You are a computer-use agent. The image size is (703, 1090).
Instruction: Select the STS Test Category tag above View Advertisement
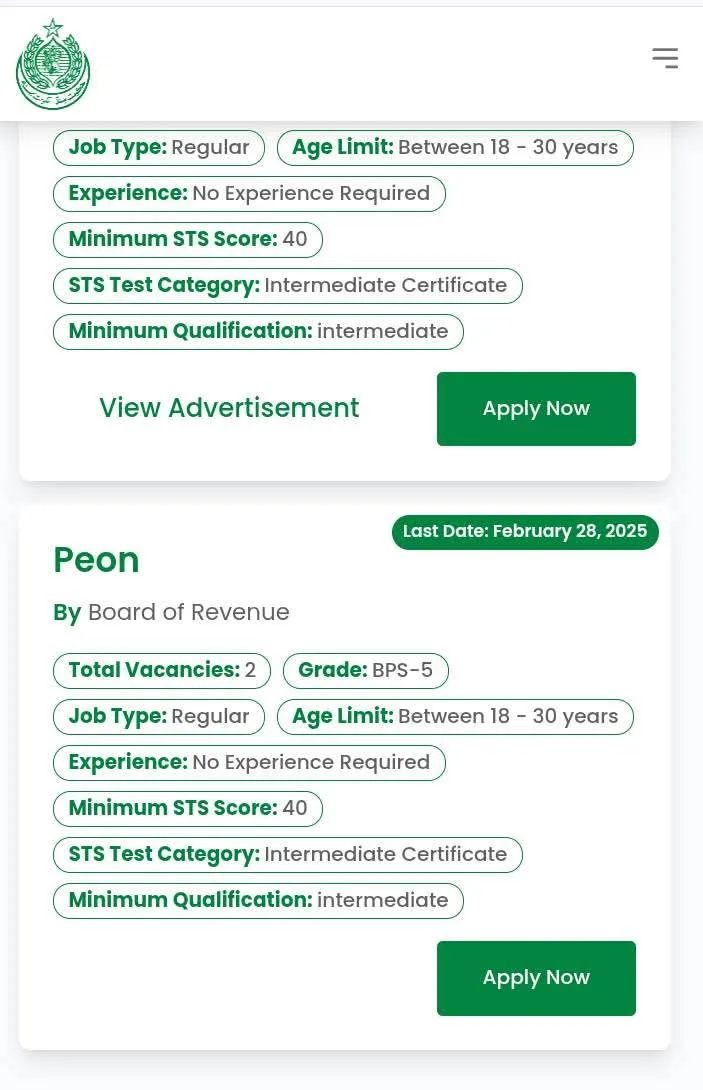tap(288, 285)
